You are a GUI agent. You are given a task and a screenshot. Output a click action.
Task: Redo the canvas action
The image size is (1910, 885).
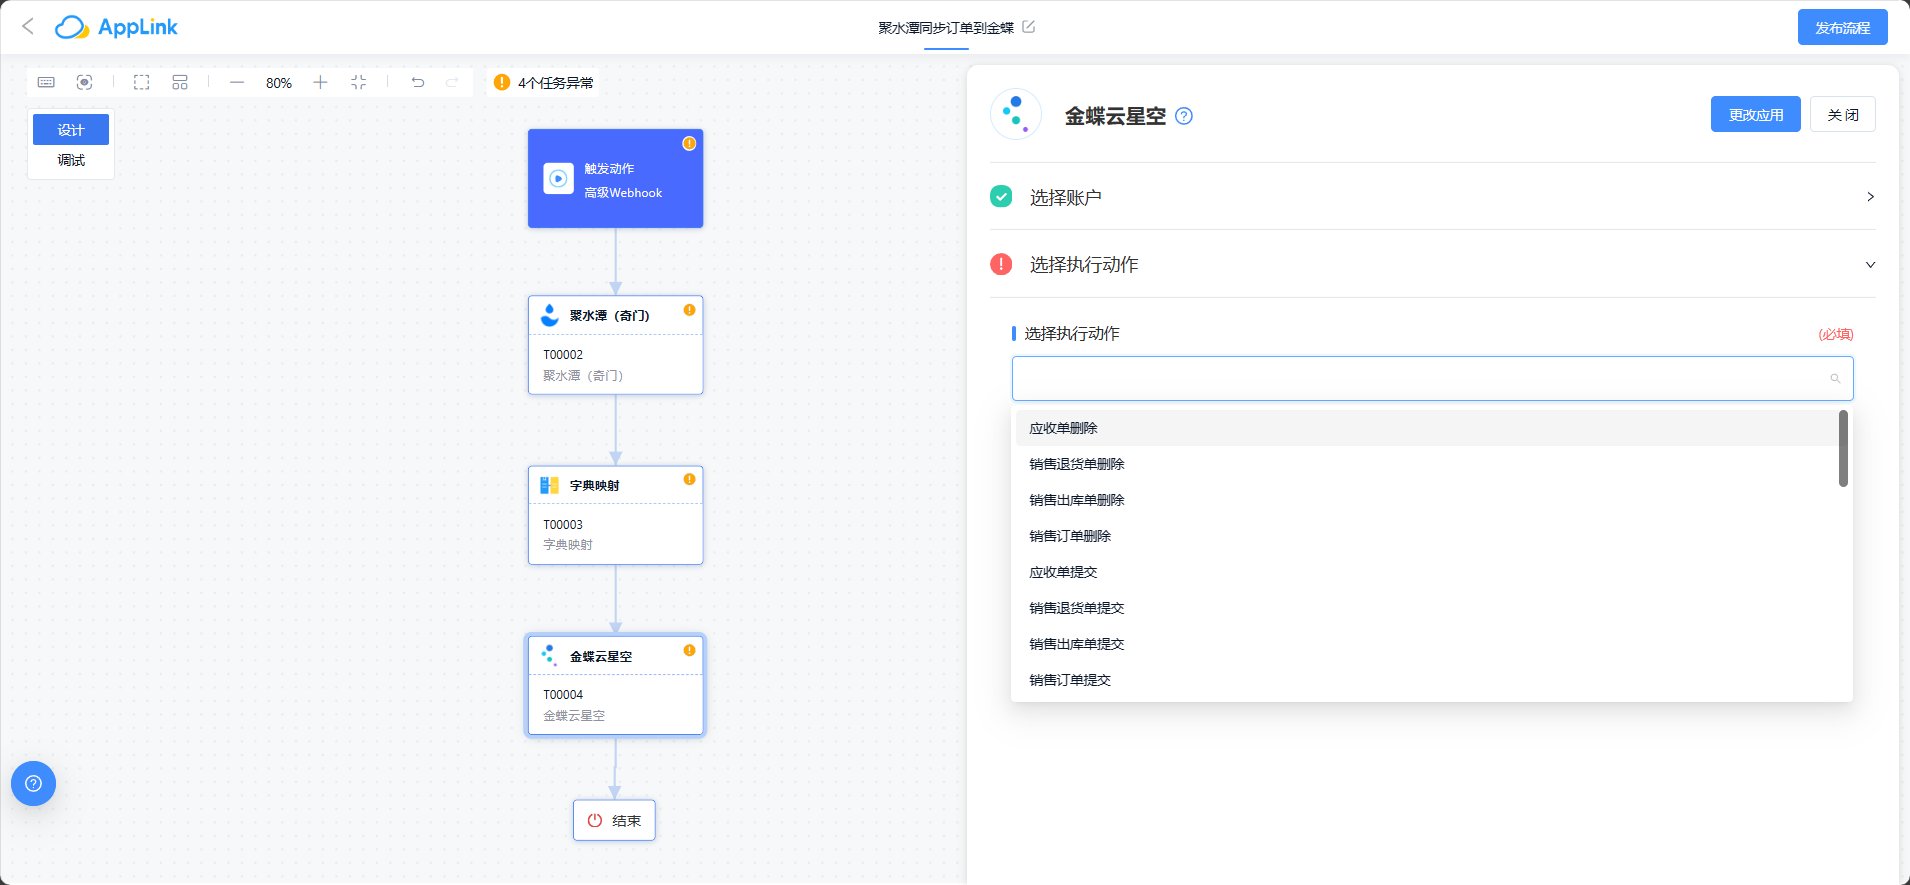tap(452, 82)
